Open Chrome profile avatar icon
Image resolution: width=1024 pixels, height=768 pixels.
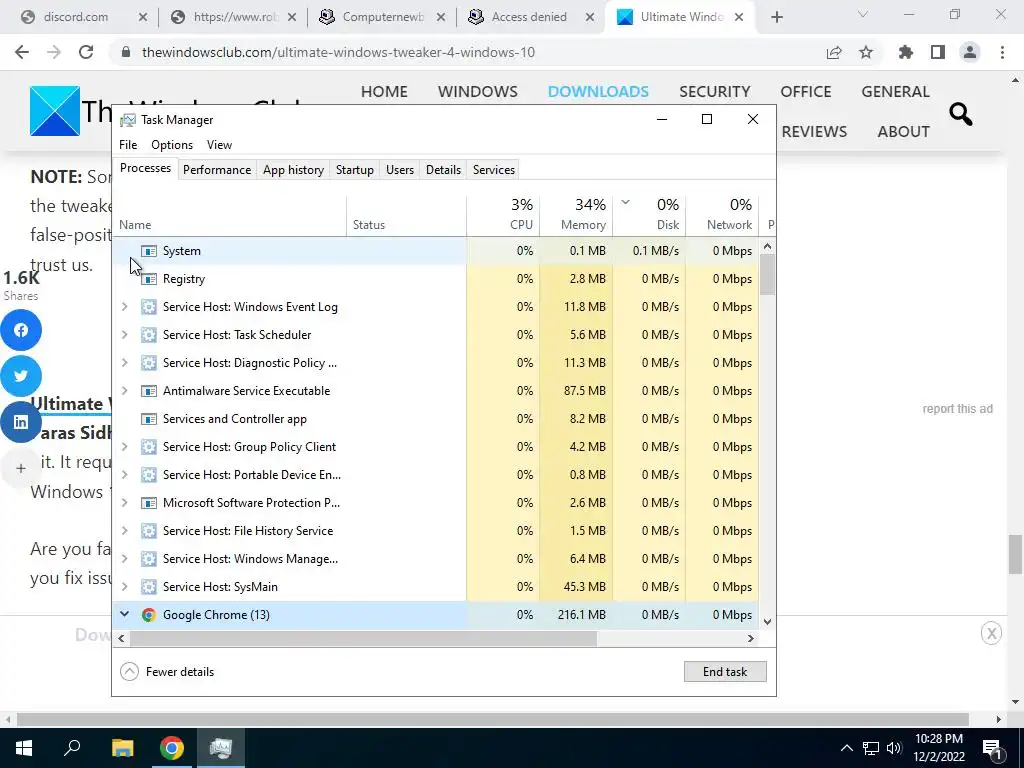click(970, 52)
